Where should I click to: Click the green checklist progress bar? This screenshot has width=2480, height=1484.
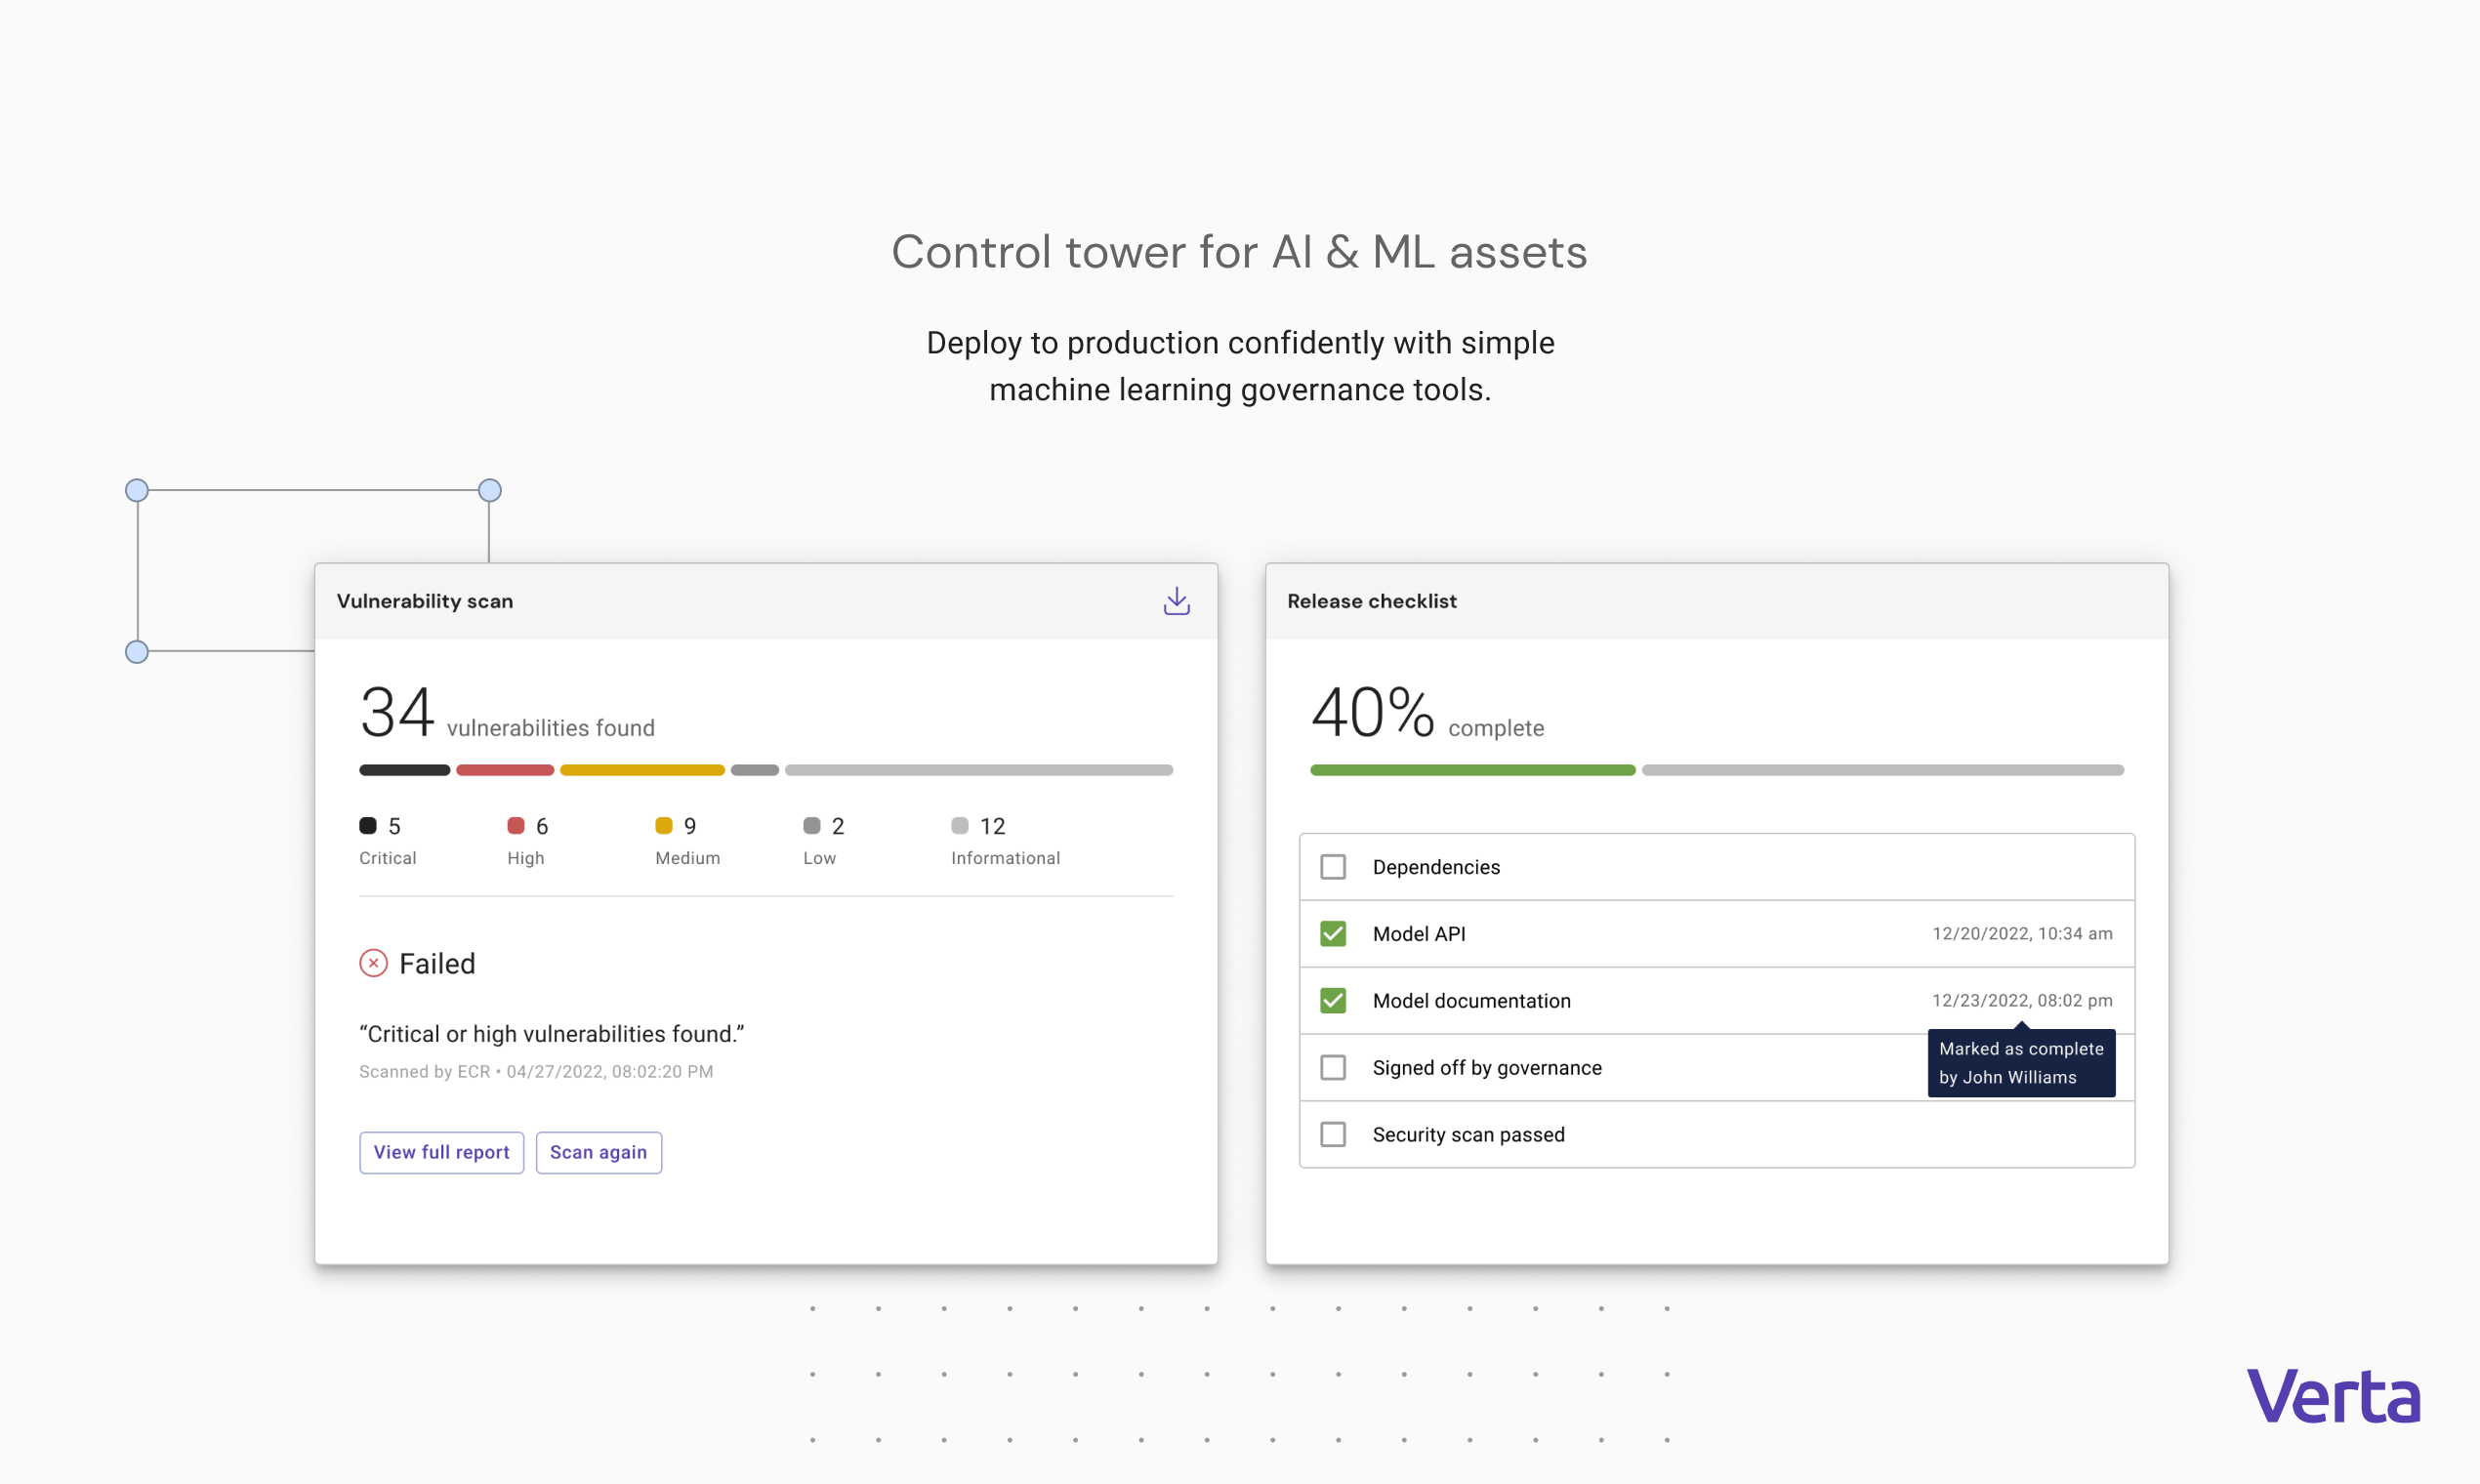click(x=1472, y=770)
